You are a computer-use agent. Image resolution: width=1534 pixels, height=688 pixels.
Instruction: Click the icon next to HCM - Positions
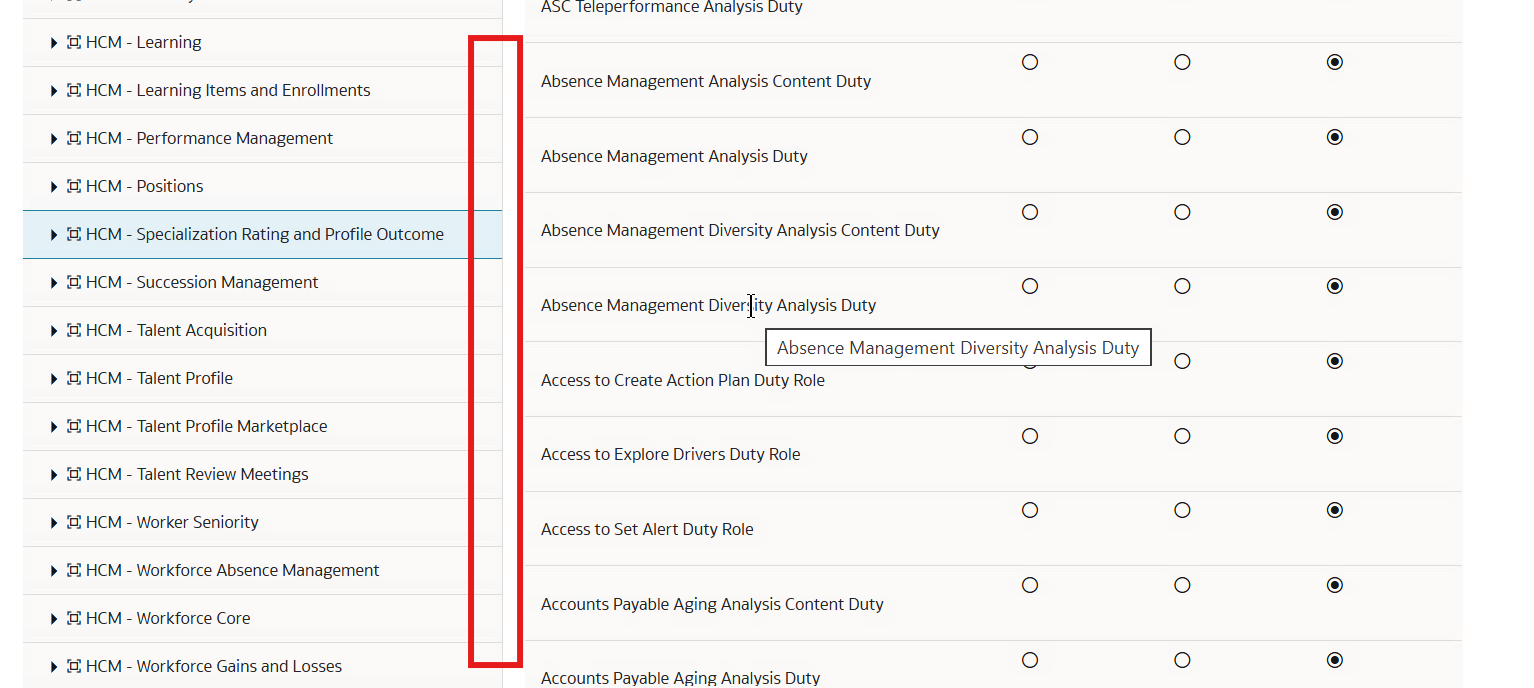click(74, 186)
